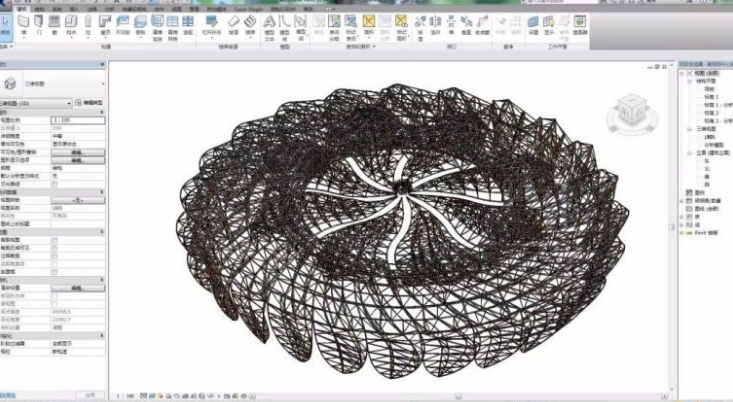Select the Wall tool in the ribbon

tap(23, 25)
